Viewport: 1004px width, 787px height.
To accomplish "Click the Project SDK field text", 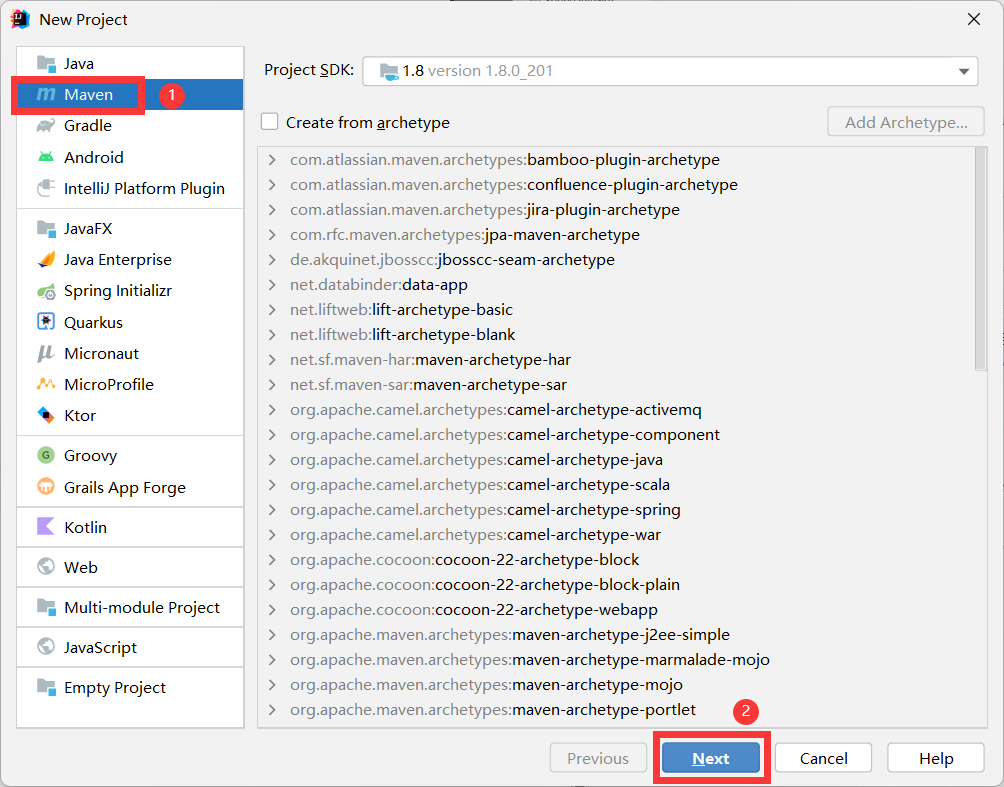I will [x=477, y=70].
